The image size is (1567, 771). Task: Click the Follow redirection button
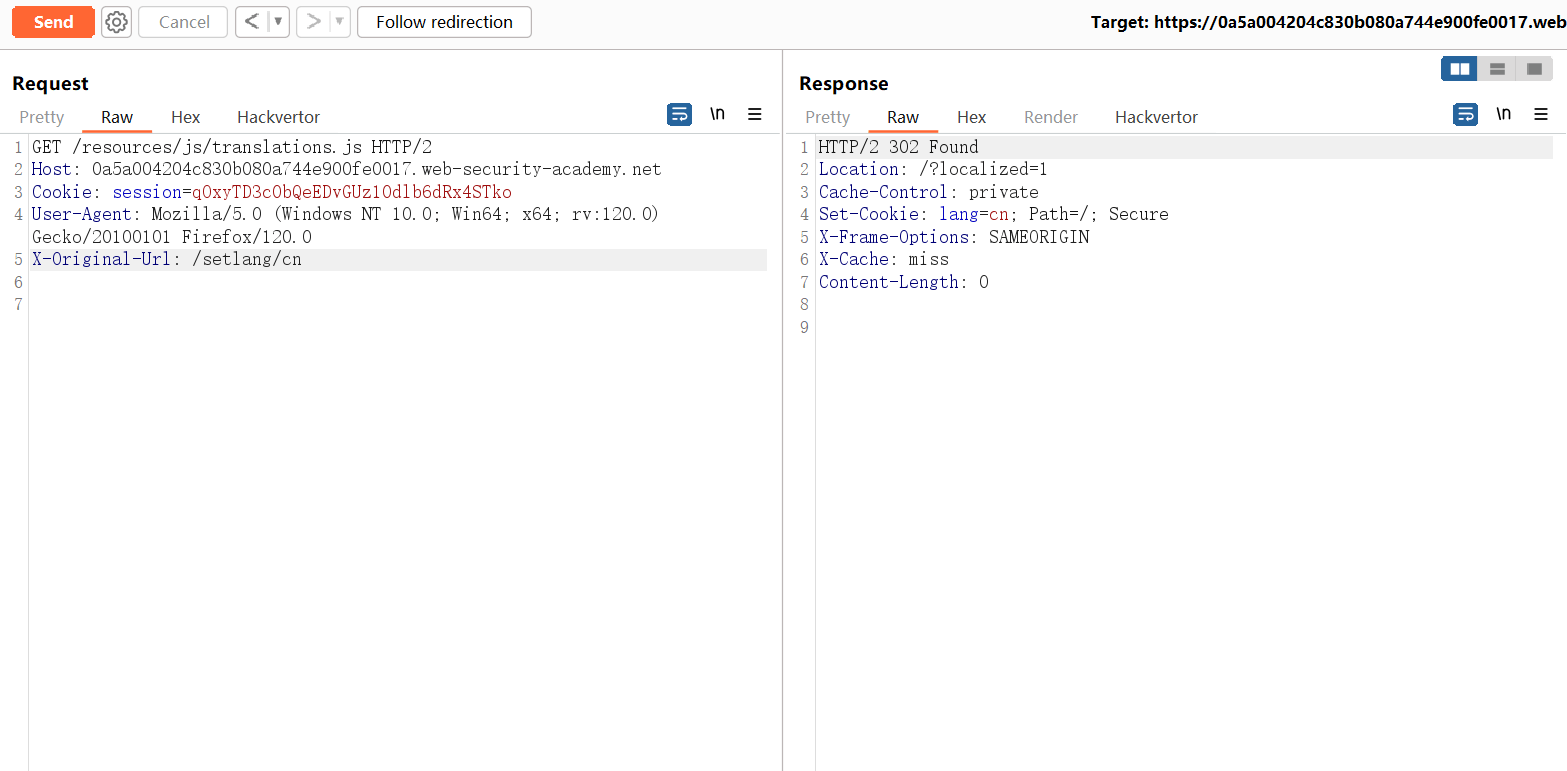pos(444,22)
